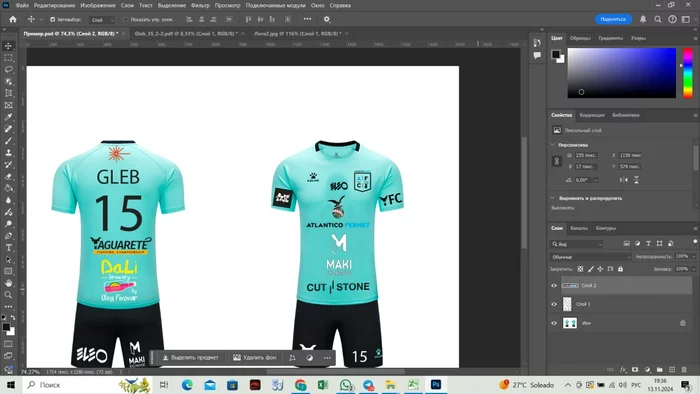700x394 pixels.
Task: Click the Home icon in options bar
Action: (13, 19)
